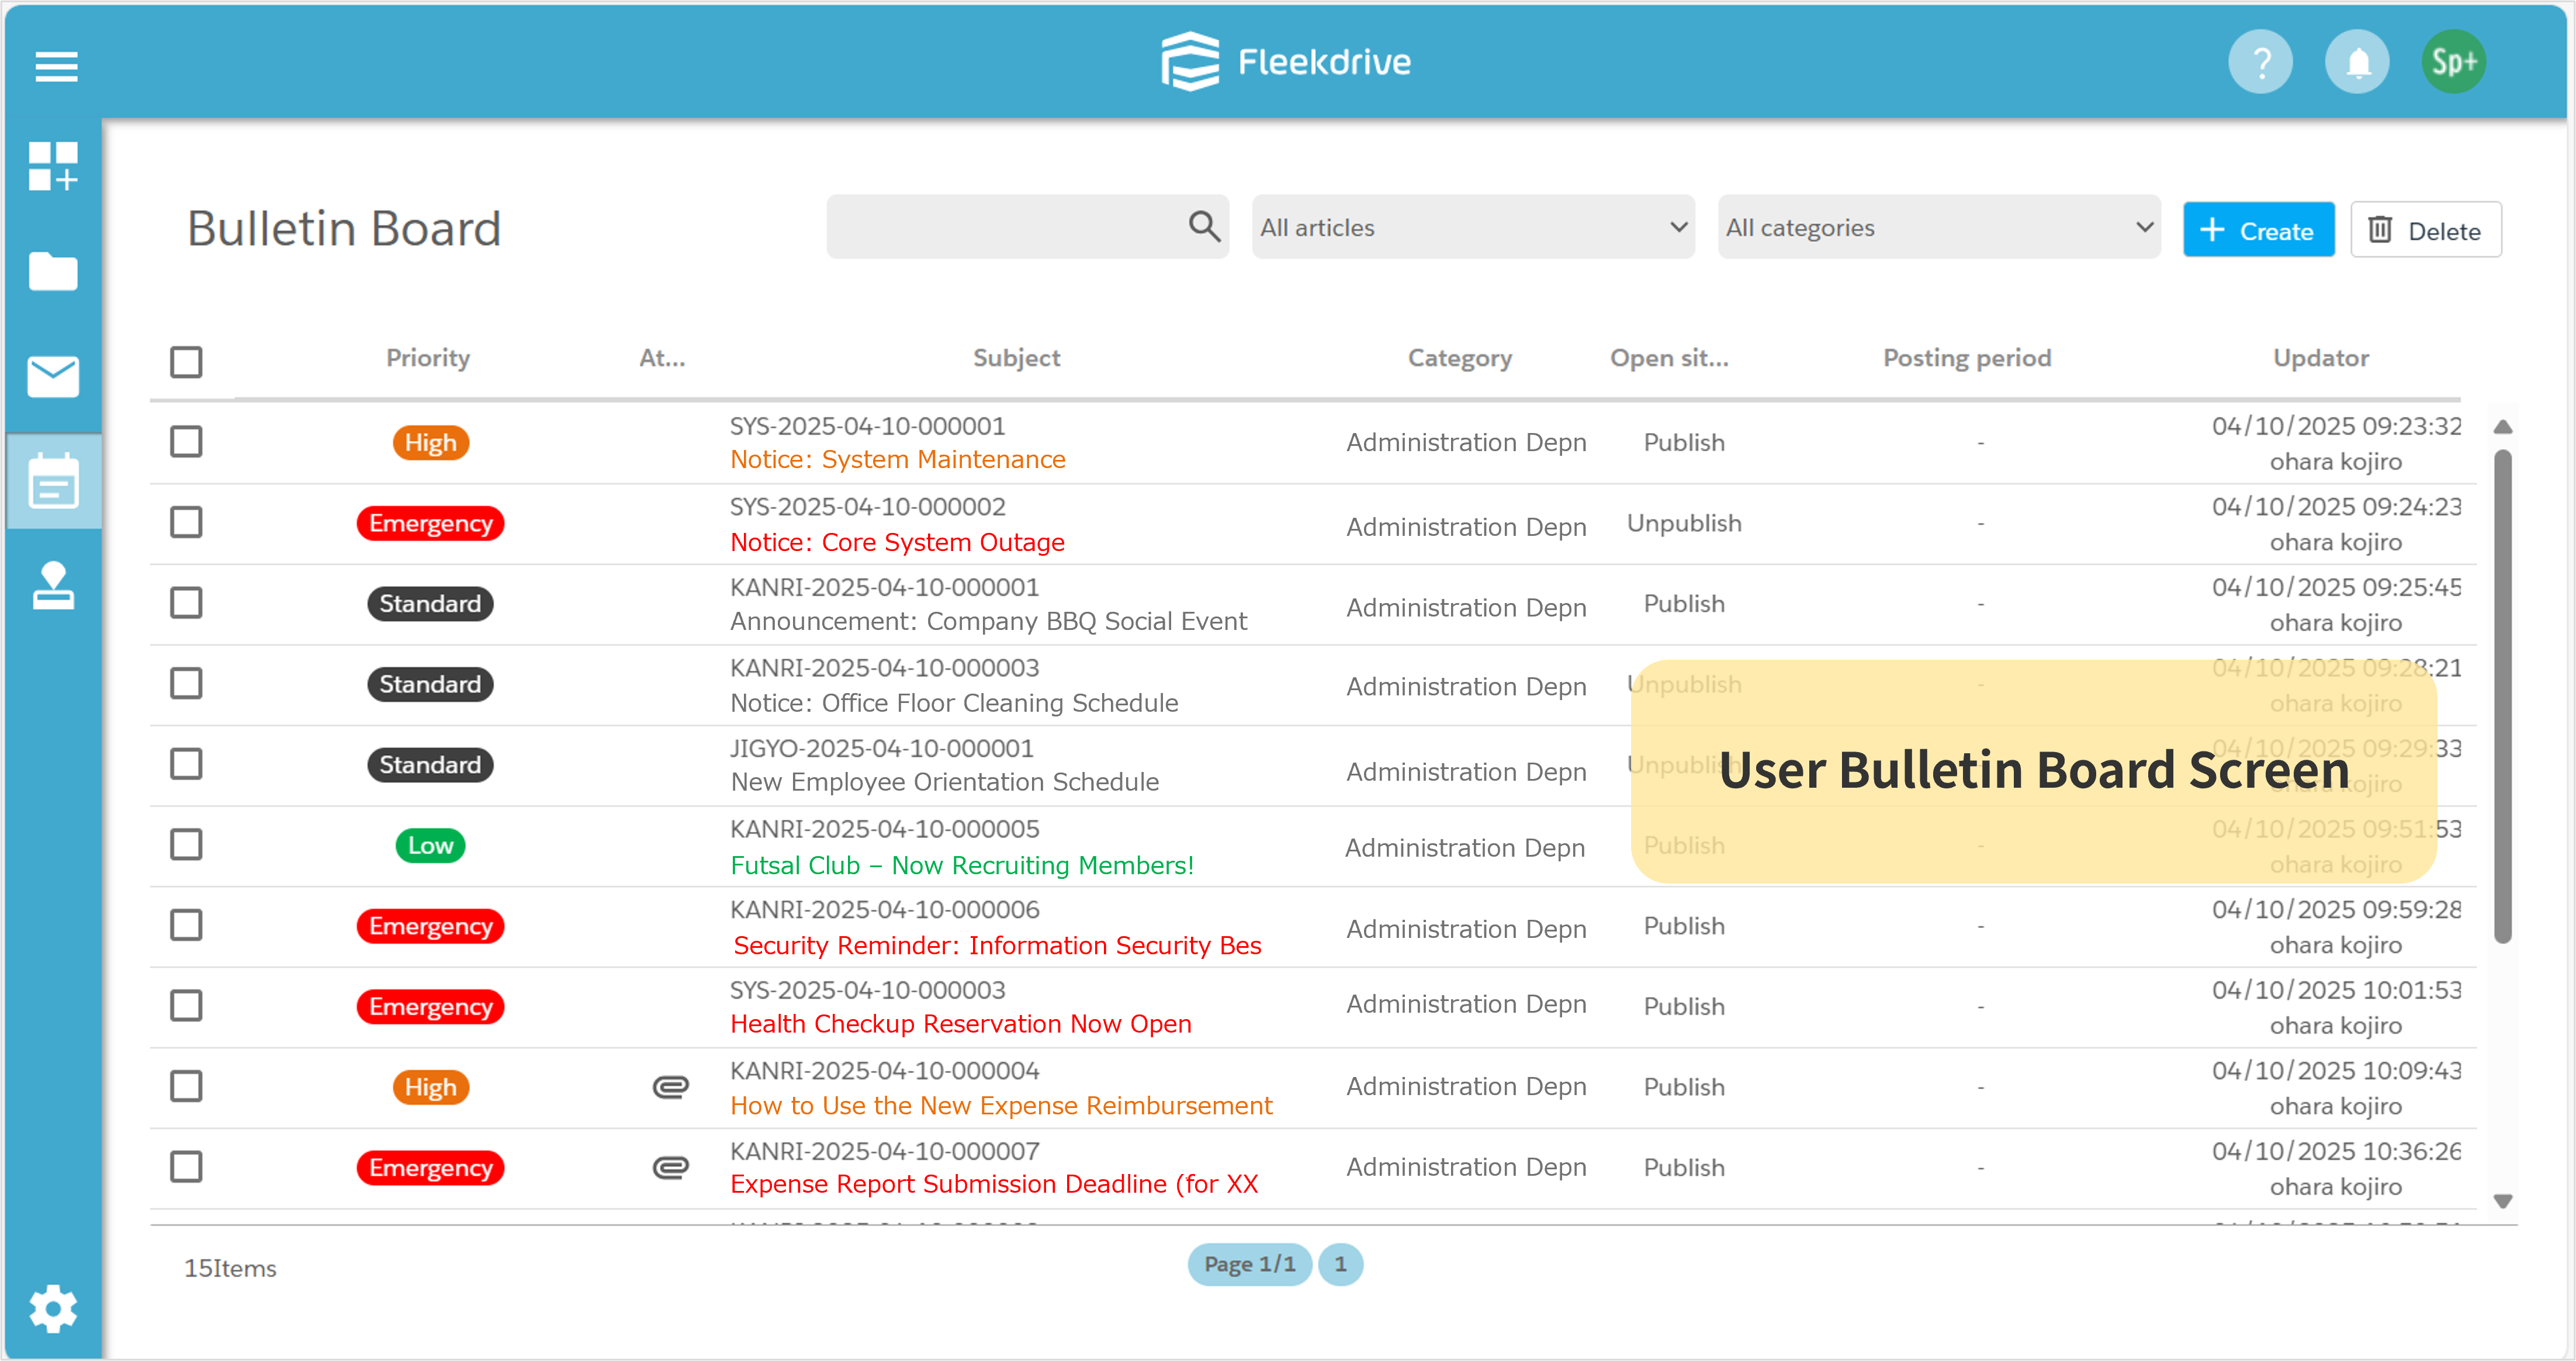Click the Create button
This screenshot has height=1361, width=2576.
pos(2258,230)
